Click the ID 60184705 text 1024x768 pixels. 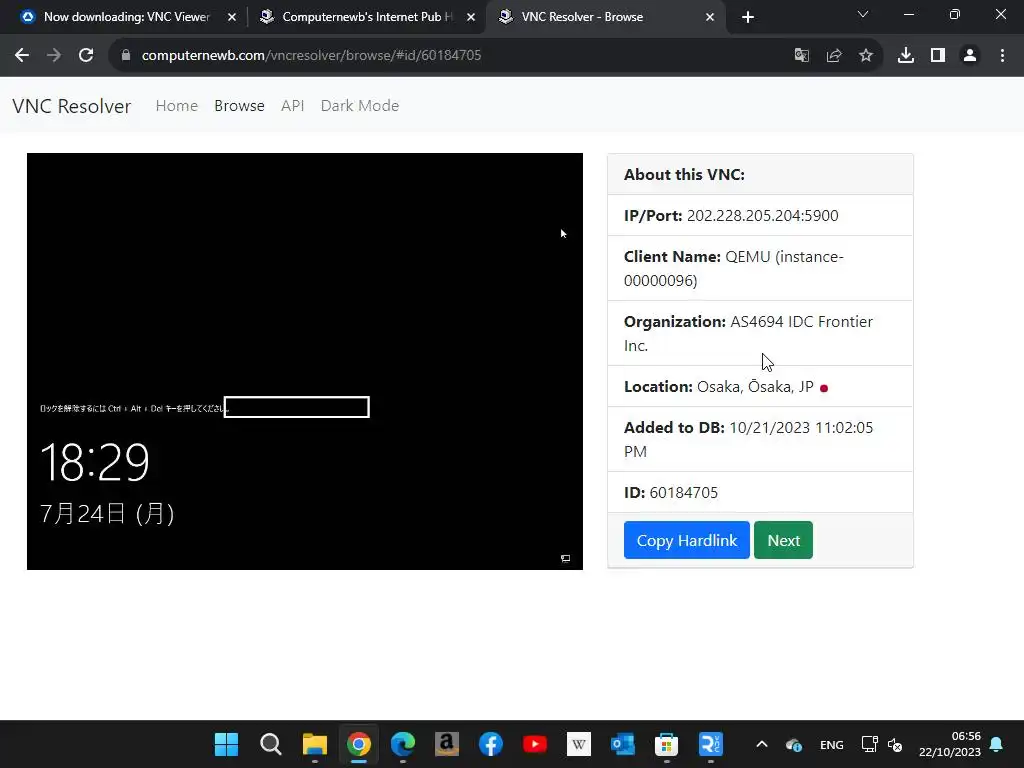click(671, 492)
